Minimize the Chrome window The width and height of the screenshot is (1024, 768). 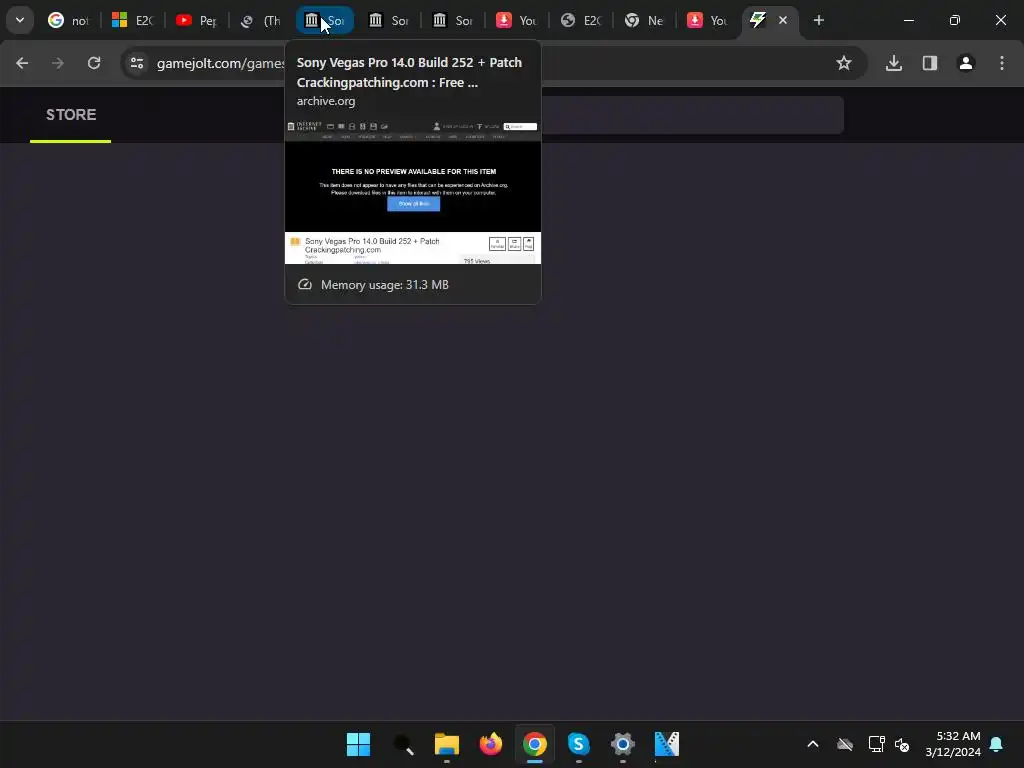[908, 20]
